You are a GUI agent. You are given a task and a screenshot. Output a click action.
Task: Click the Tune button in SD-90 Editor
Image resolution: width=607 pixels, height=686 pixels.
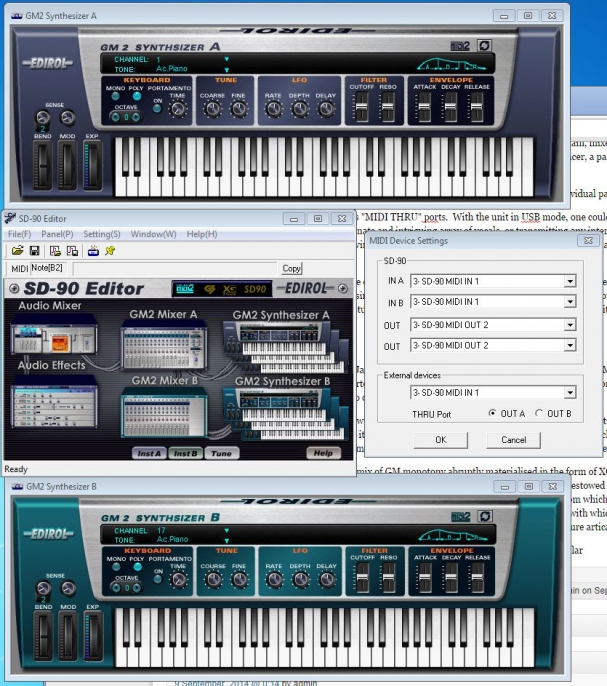[x=221, y=453]
